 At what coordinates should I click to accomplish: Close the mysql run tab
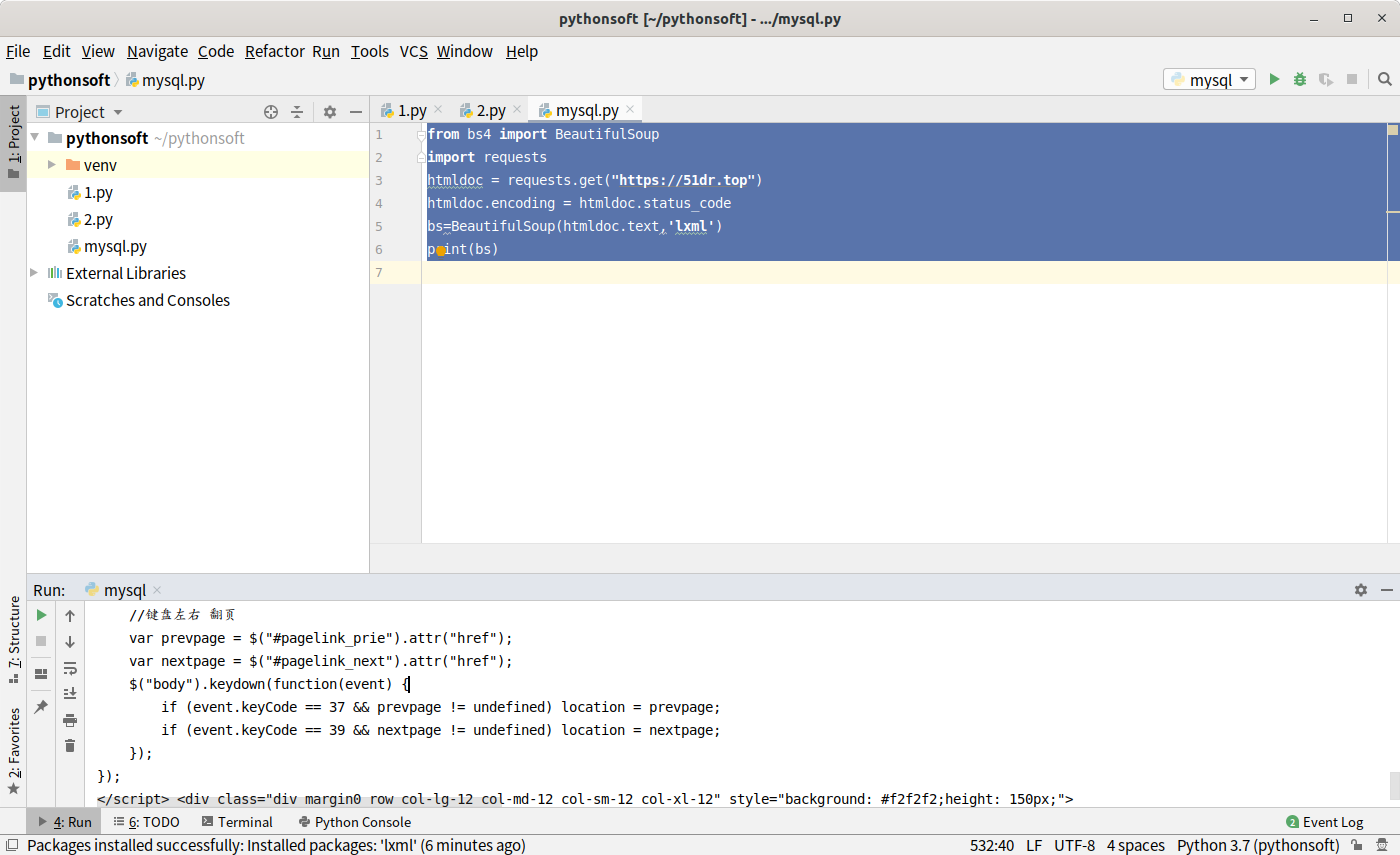(x=157, y=591)
